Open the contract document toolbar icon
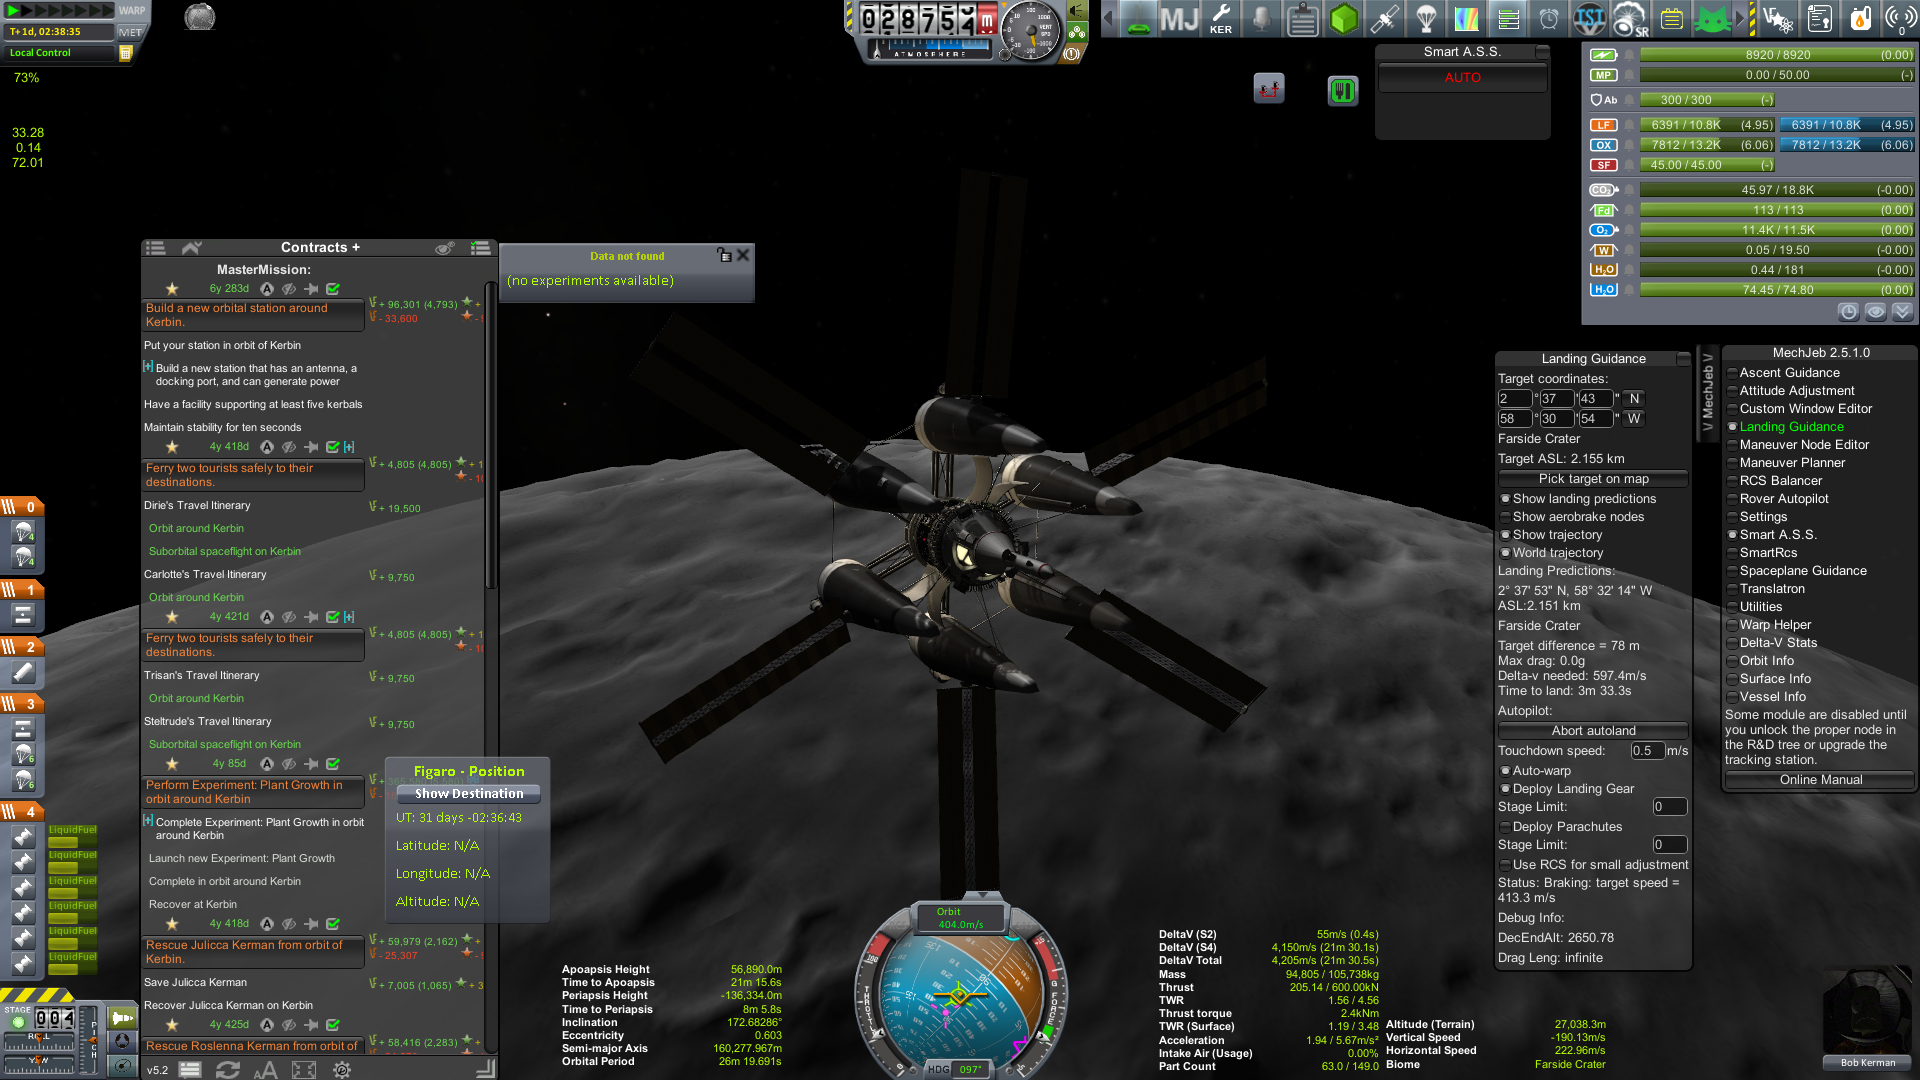 coord(1820,19)
